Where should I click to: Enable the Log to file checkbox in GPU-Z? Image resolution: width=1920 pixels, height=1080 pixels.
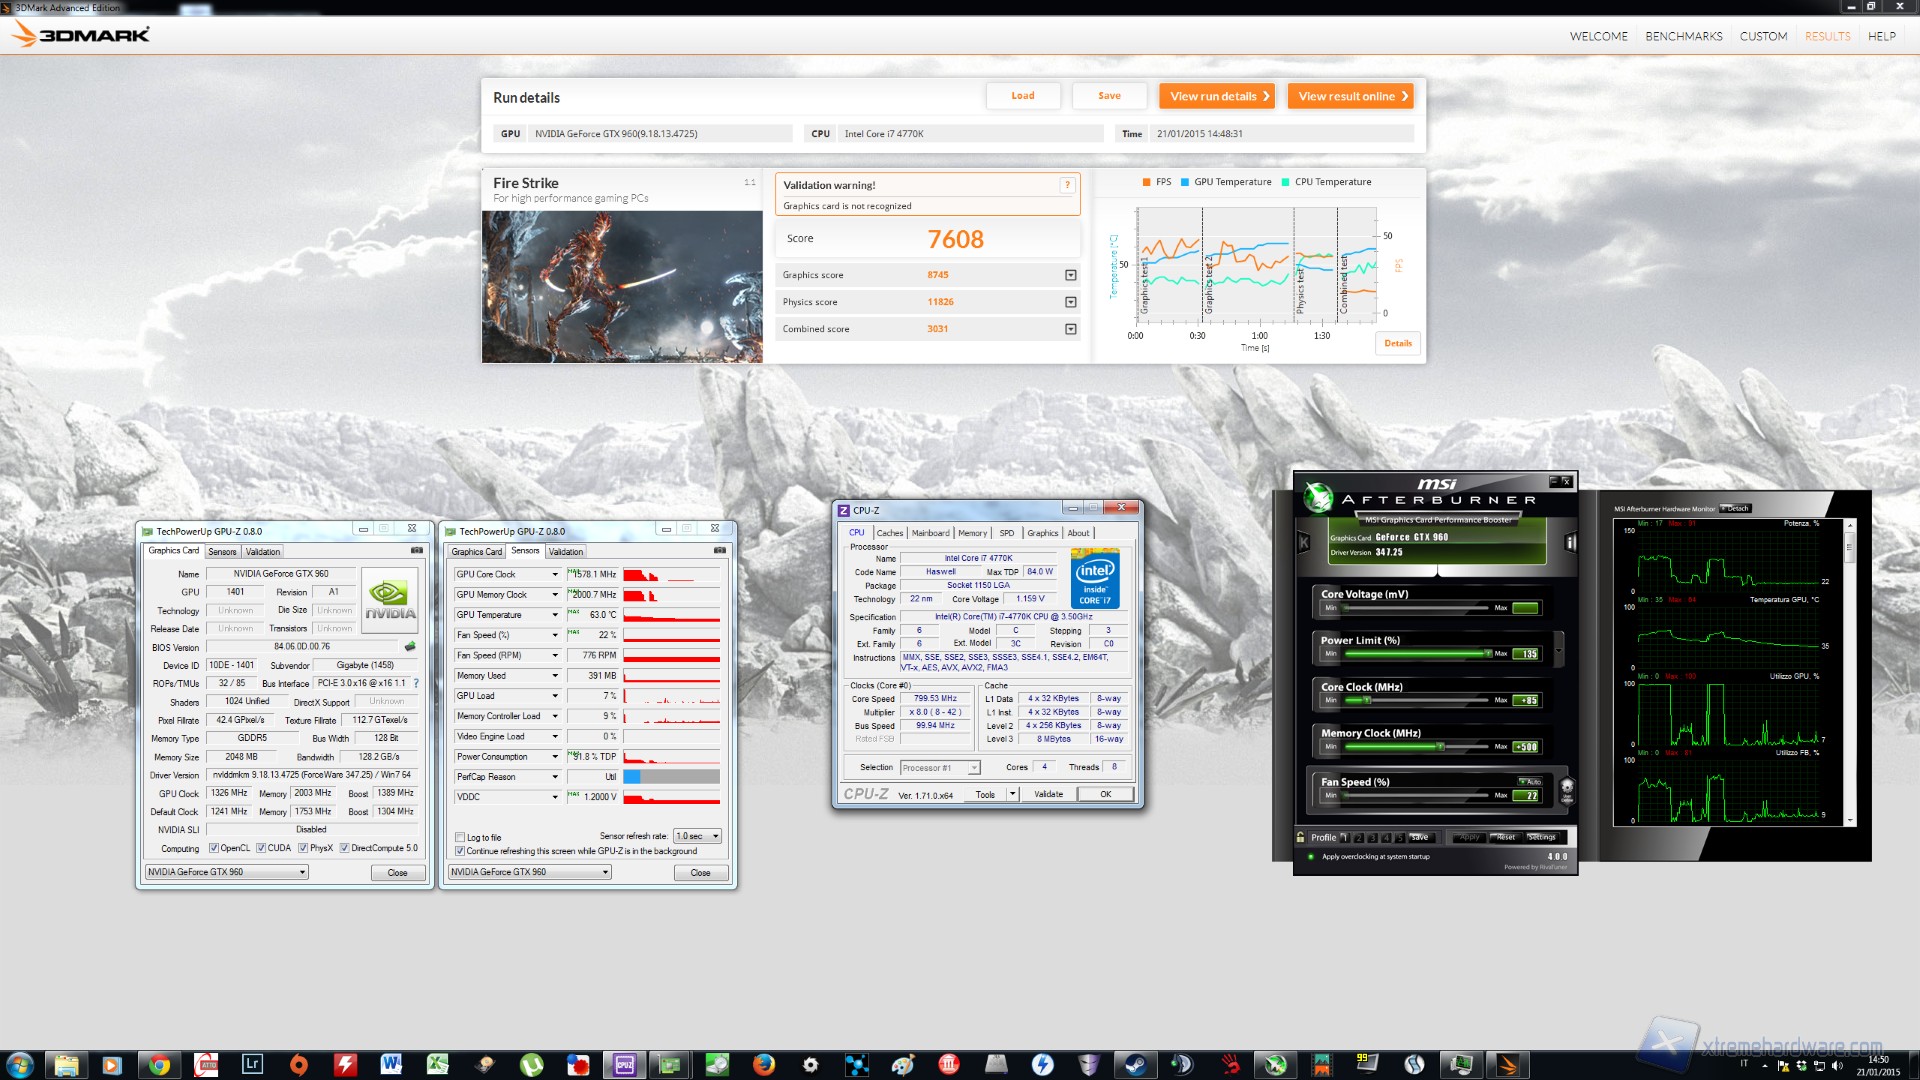tap(460, 837)
